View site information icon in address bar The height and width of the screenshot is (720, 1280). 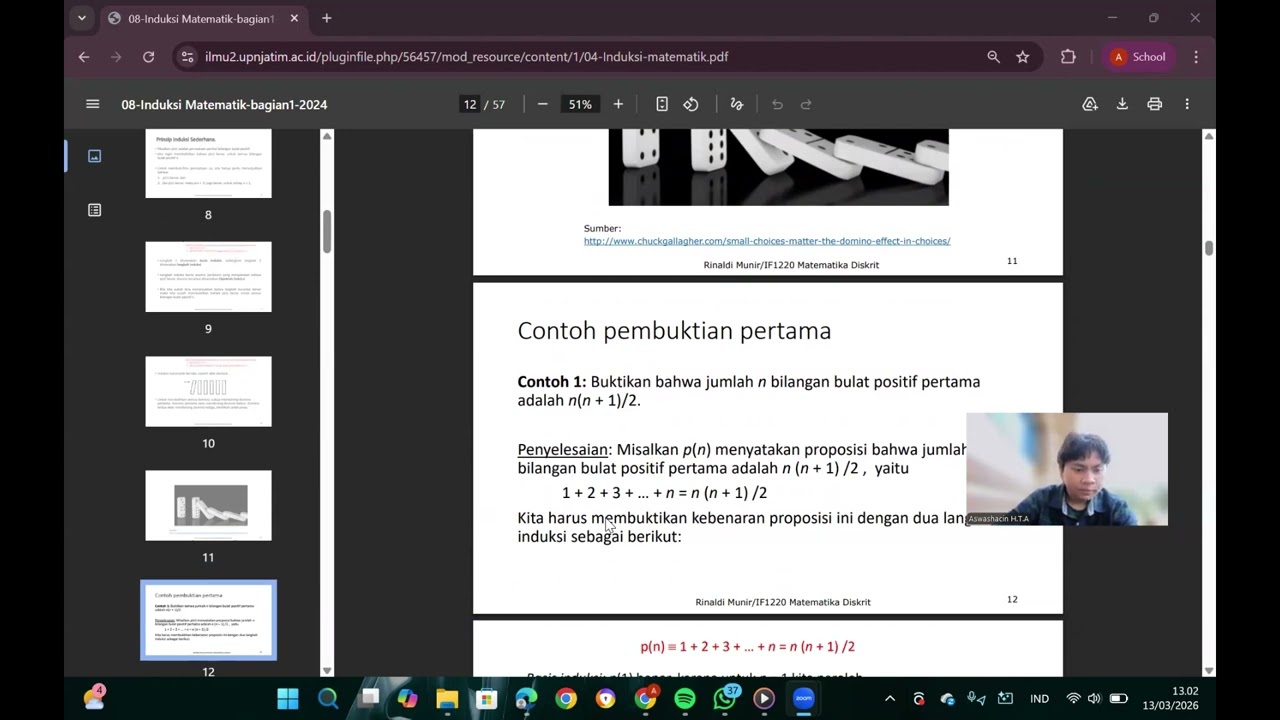[x=187, y=57]
